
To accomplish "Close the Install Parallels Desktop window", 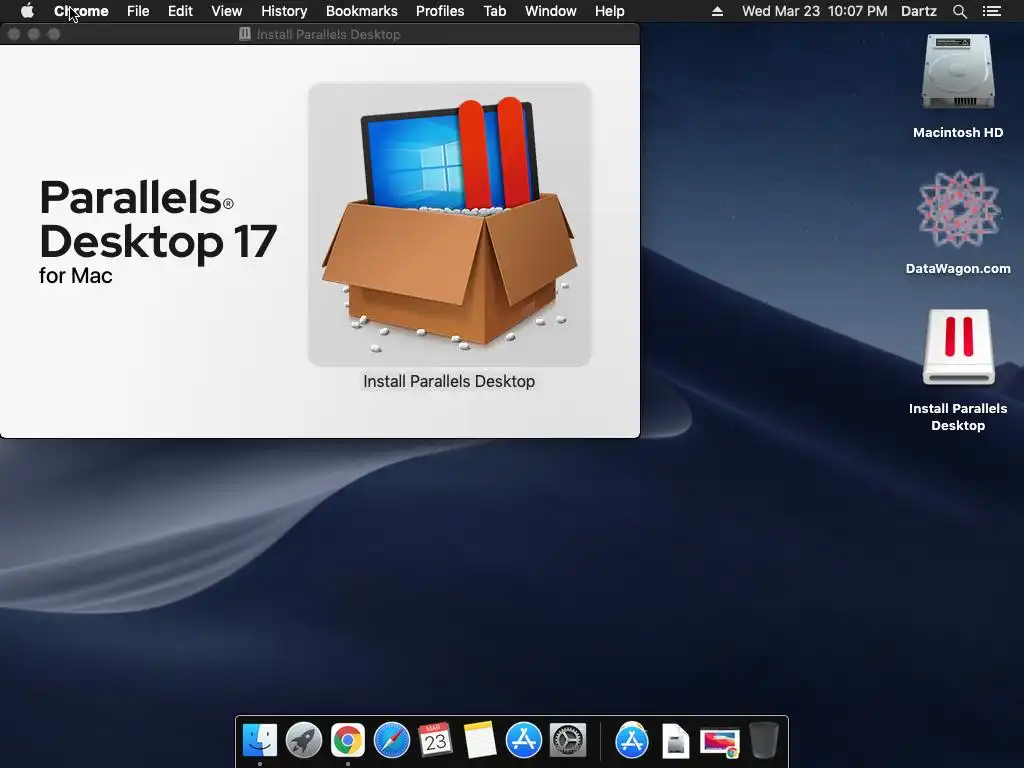I will (x=14, y=34).
